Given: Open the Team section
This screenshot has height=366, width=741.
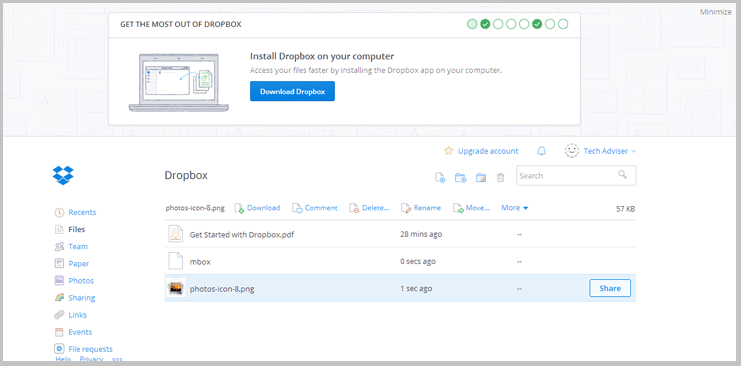Looking at the screenshot, I should click(78, 246).
